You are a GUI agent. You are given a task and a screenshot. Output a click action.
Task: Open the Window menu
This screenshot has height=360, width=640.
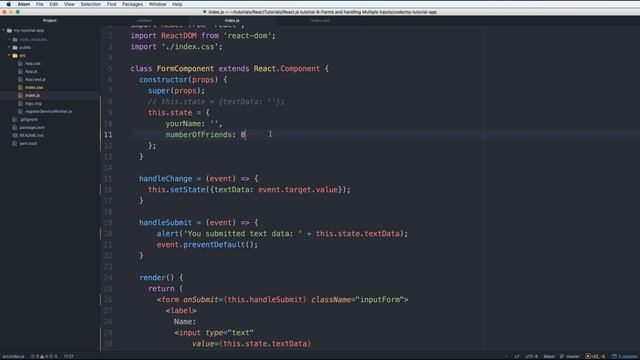158,4
